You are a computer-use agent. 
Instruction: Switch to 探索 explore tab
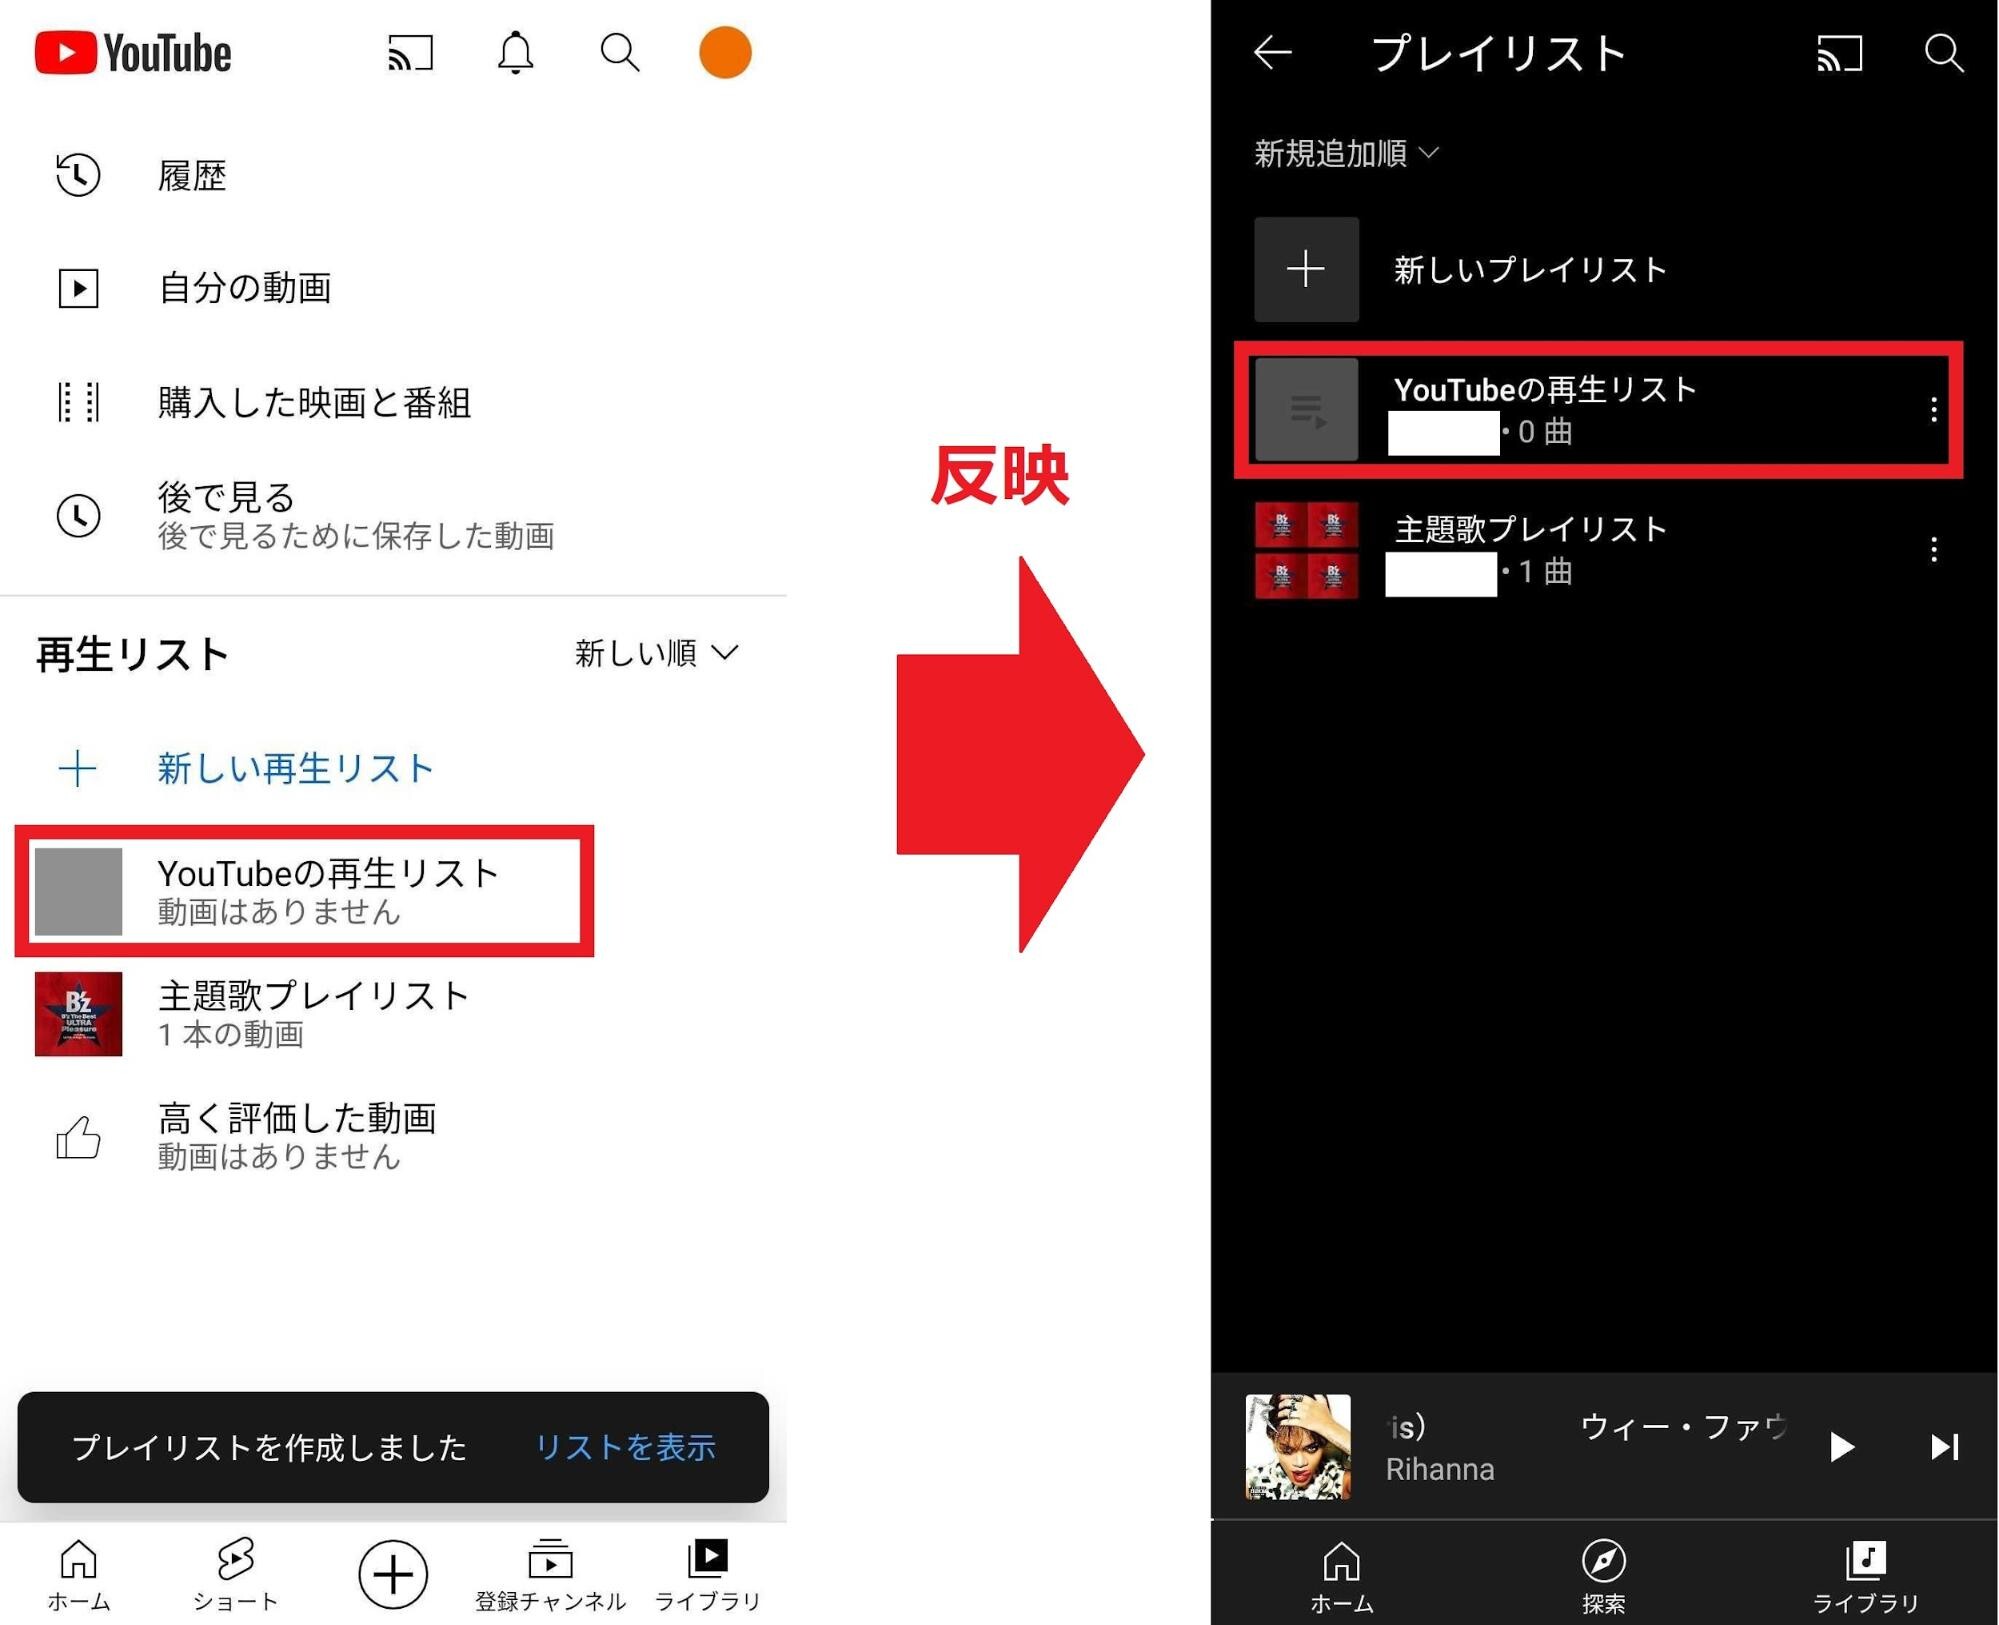pos(1604,1577)
